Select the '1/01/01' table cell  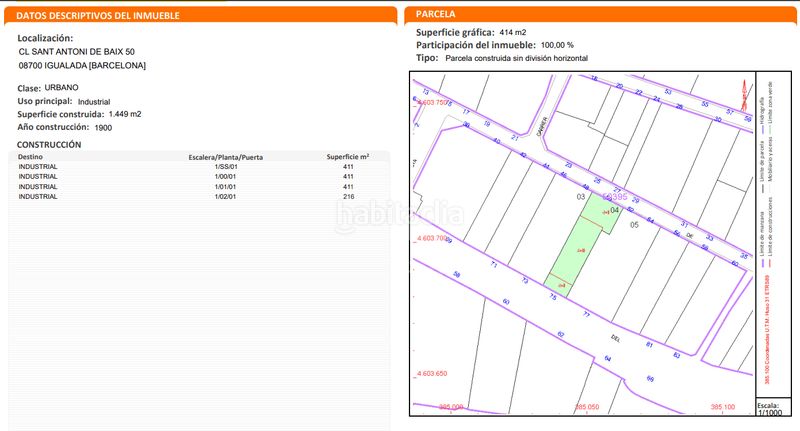coord(226,187)
